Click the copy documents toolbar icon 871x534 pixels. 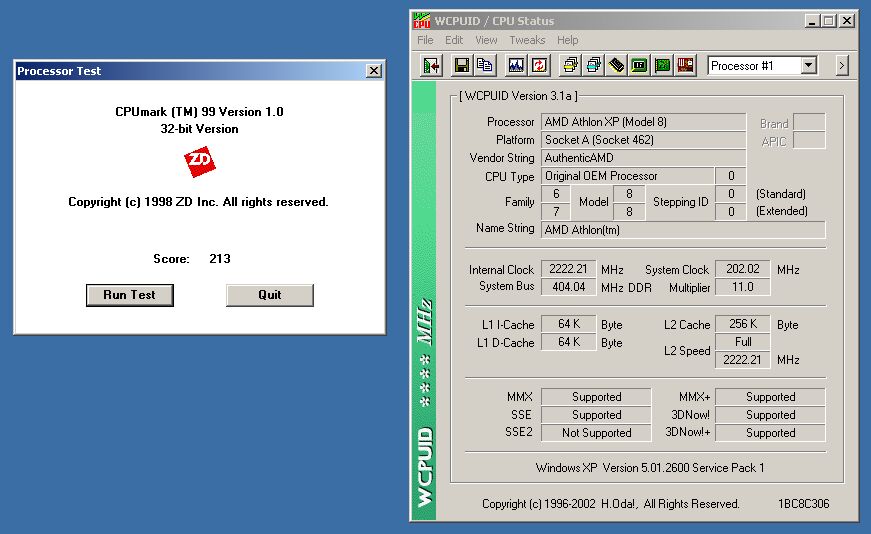coord(485,66)
